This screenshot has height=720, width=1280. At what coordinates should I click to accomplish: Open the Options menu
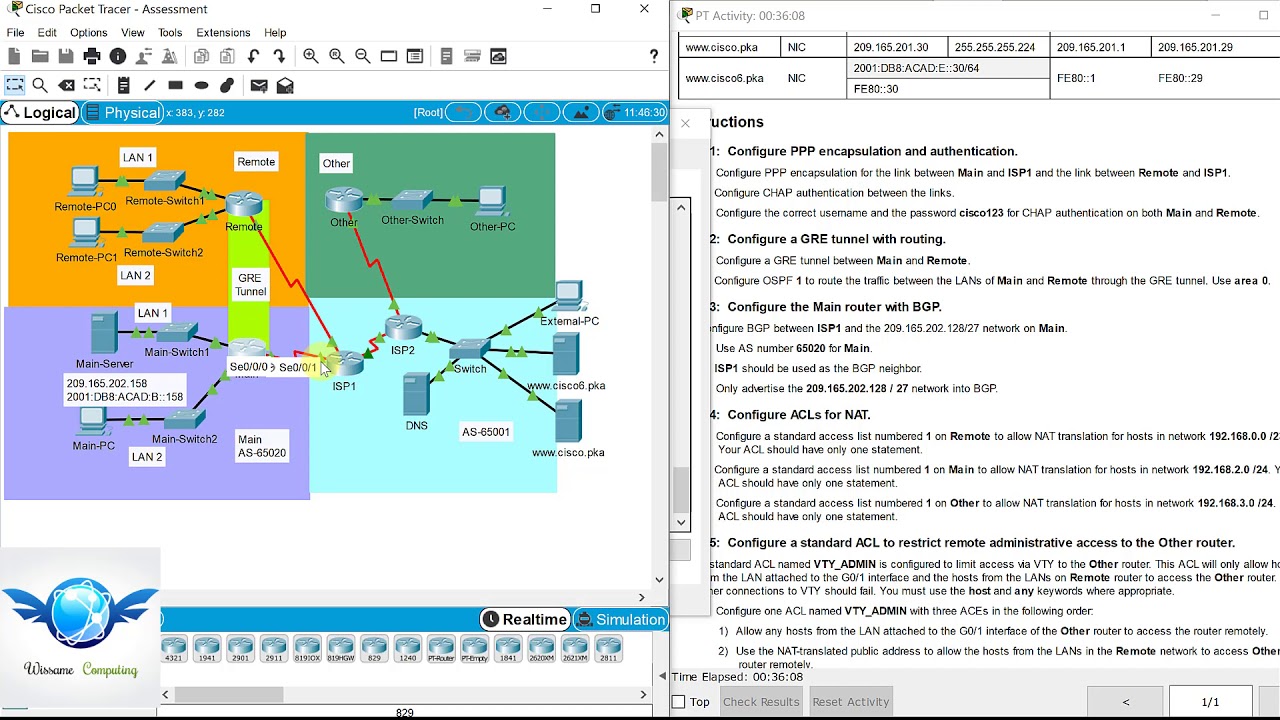[88, 32]
